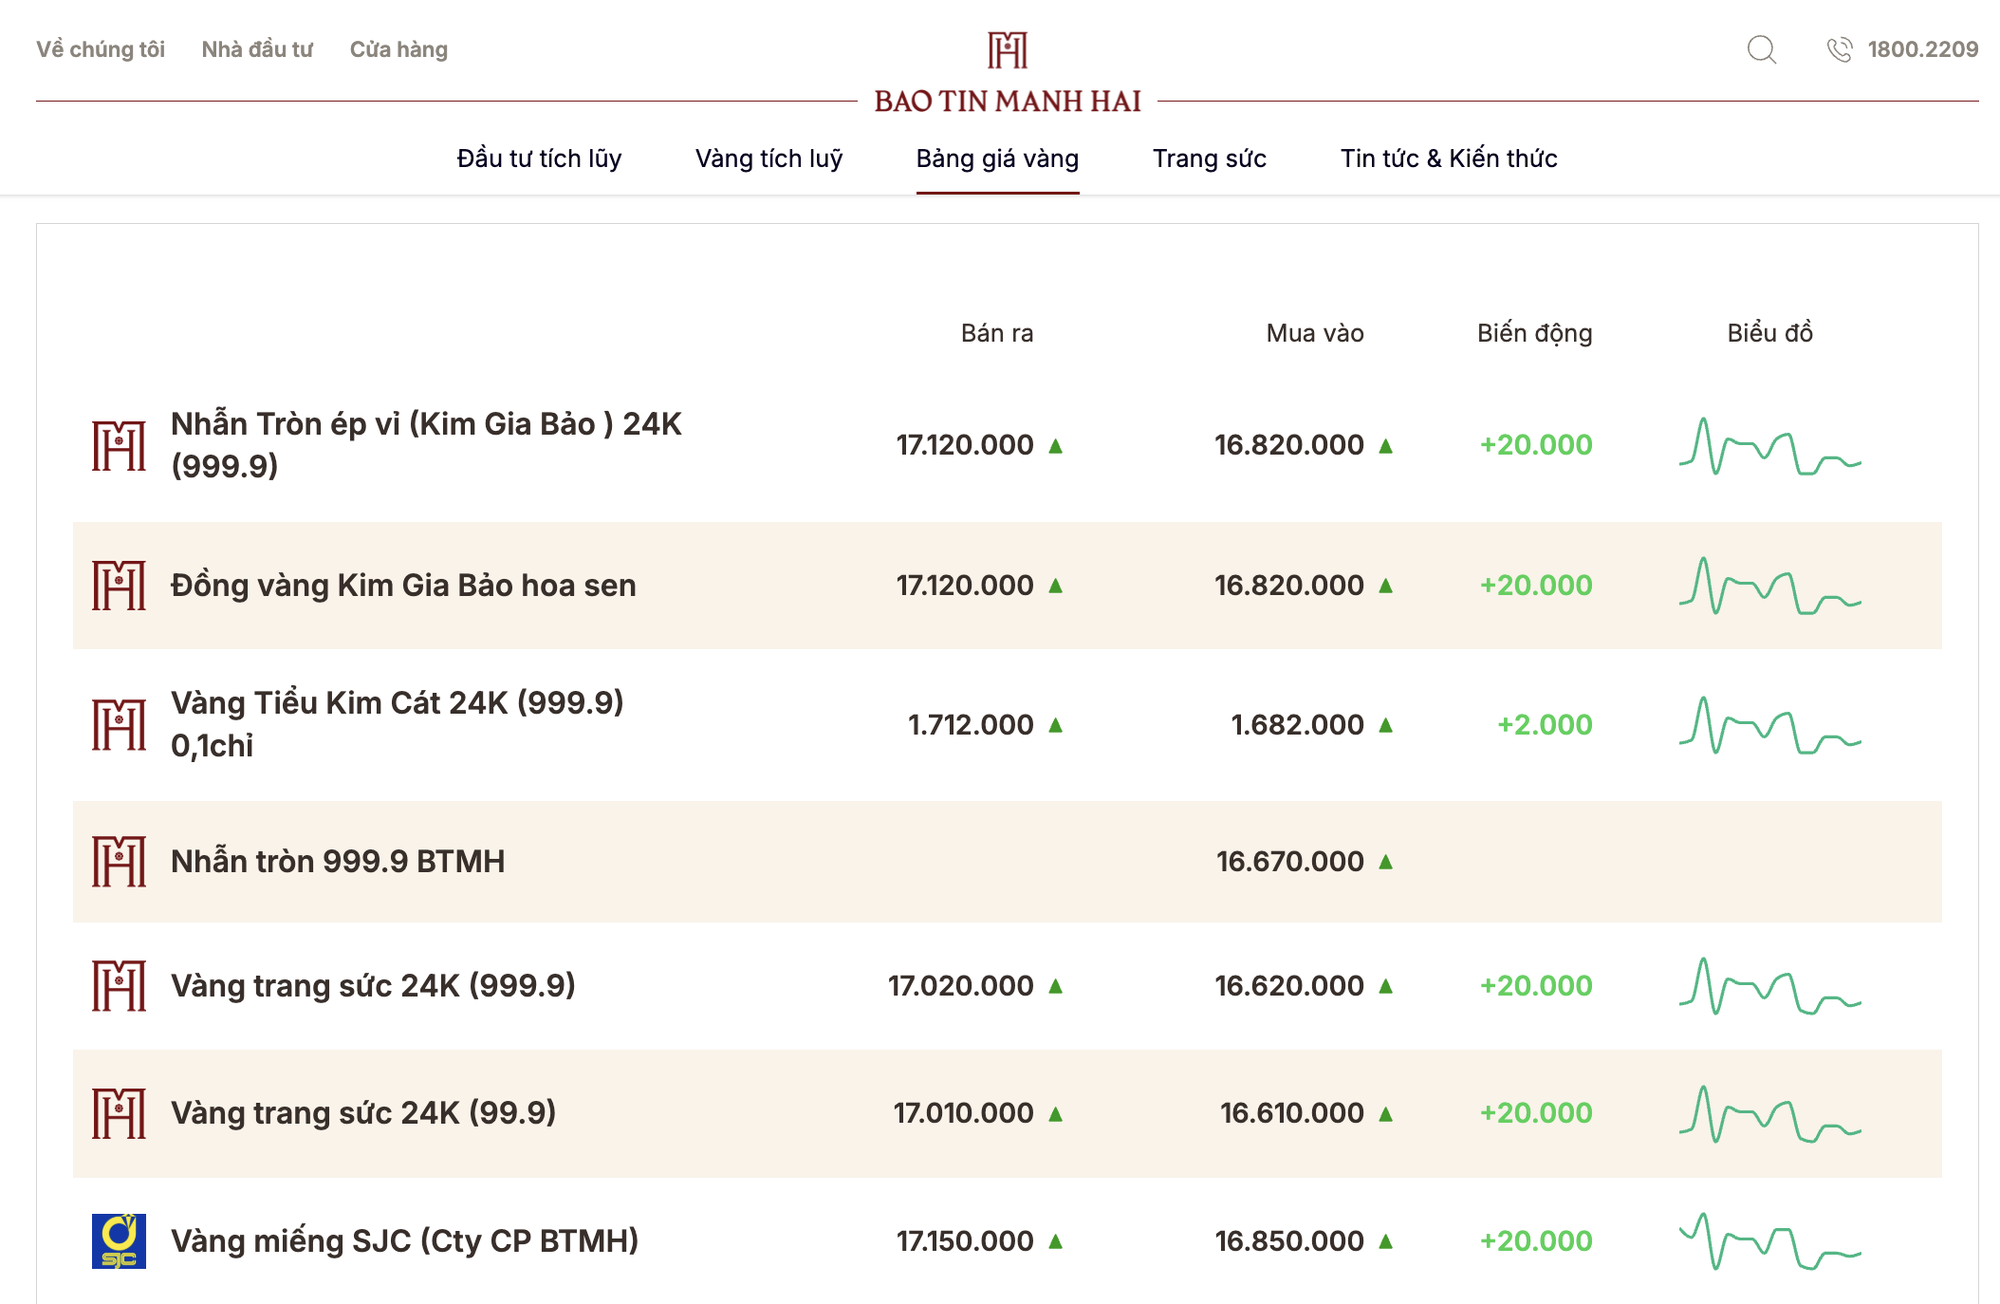Click the Nhà đầu tư link
This screenshot has width=2000, height=1304.
(257, 49)
